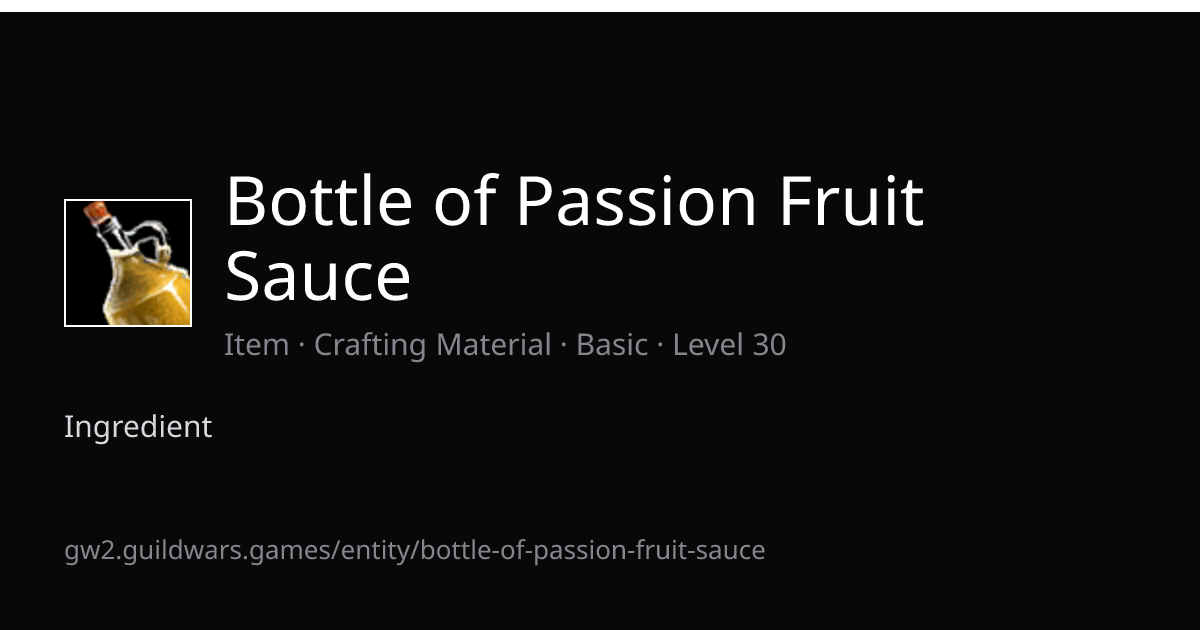Image resolution: width=1200 pixels, height=630 pixels.
Task: Click the "Basic" rarity label
Action: 612,345
